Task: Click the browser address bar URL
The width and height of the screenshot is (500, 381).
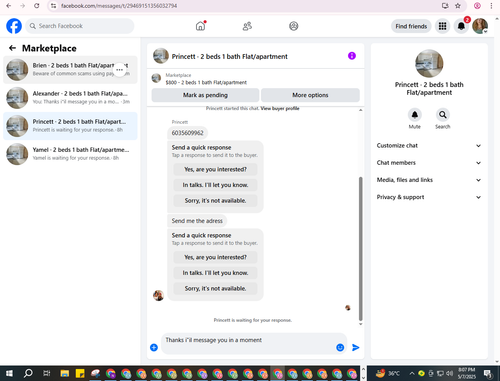Action: 119,6
